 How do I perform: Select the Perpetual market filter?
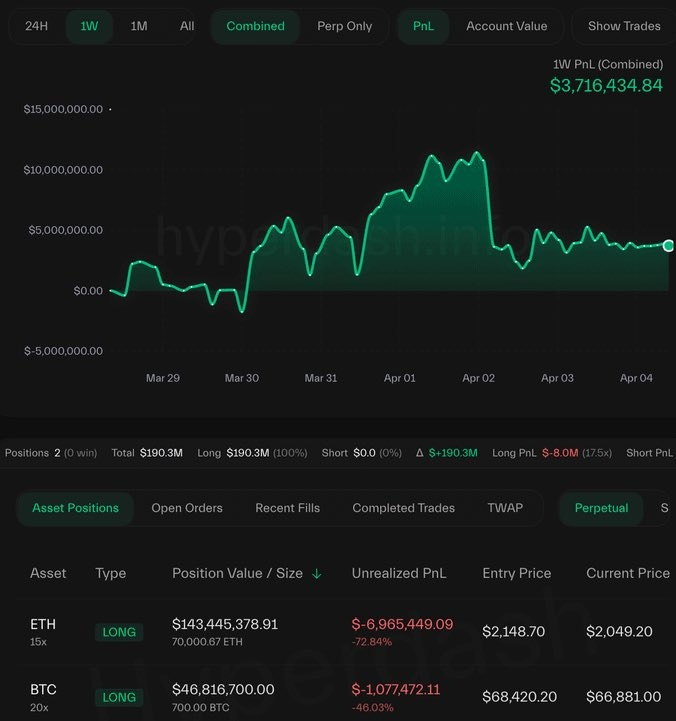tap(601, 508)
